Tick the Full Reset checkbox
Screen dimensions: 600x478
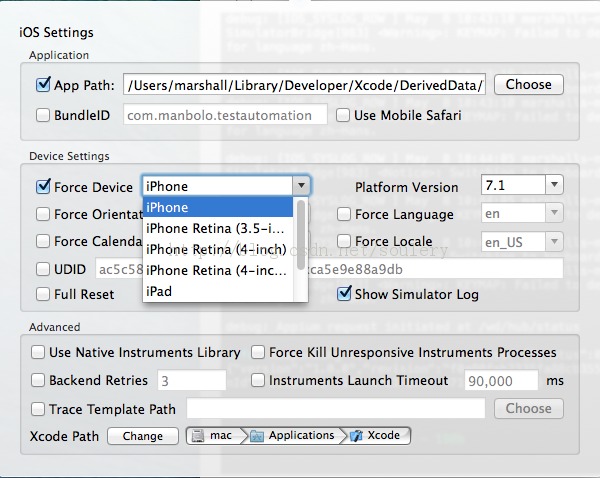pos(43,294)
